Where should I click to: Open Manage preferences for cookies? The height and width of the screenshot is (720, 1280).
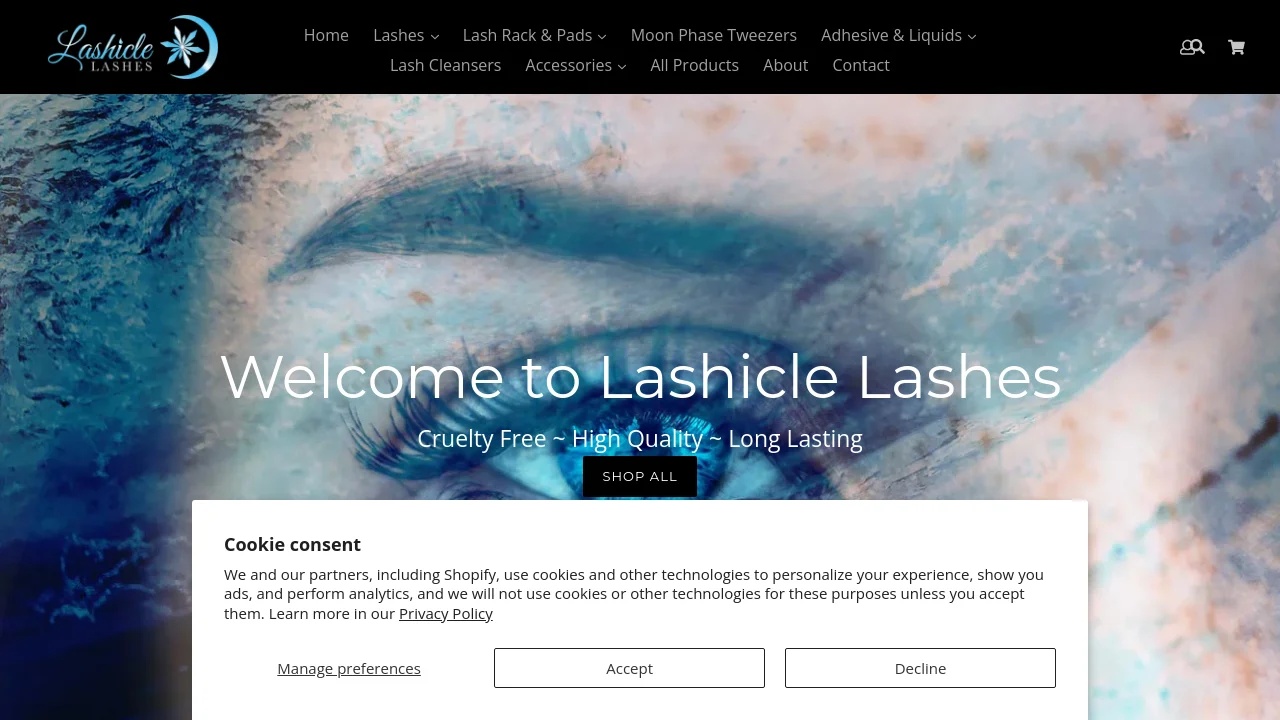(x=349, y=668)
